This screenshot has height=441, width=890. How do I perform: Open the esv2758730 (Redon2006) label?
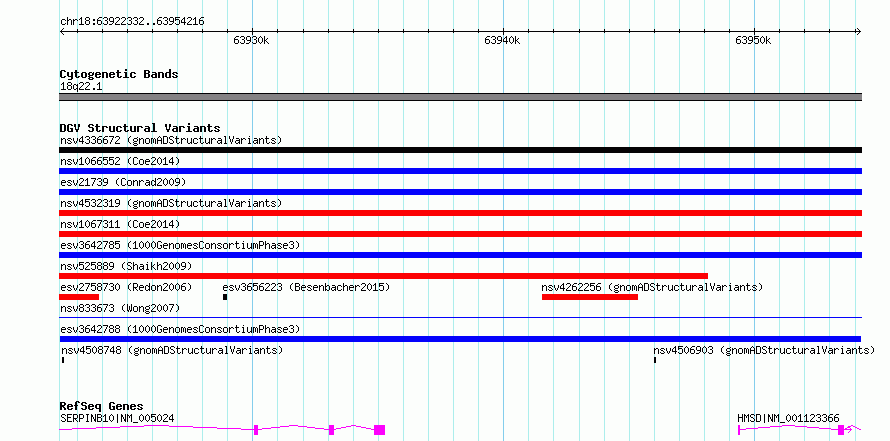point(126,287)
